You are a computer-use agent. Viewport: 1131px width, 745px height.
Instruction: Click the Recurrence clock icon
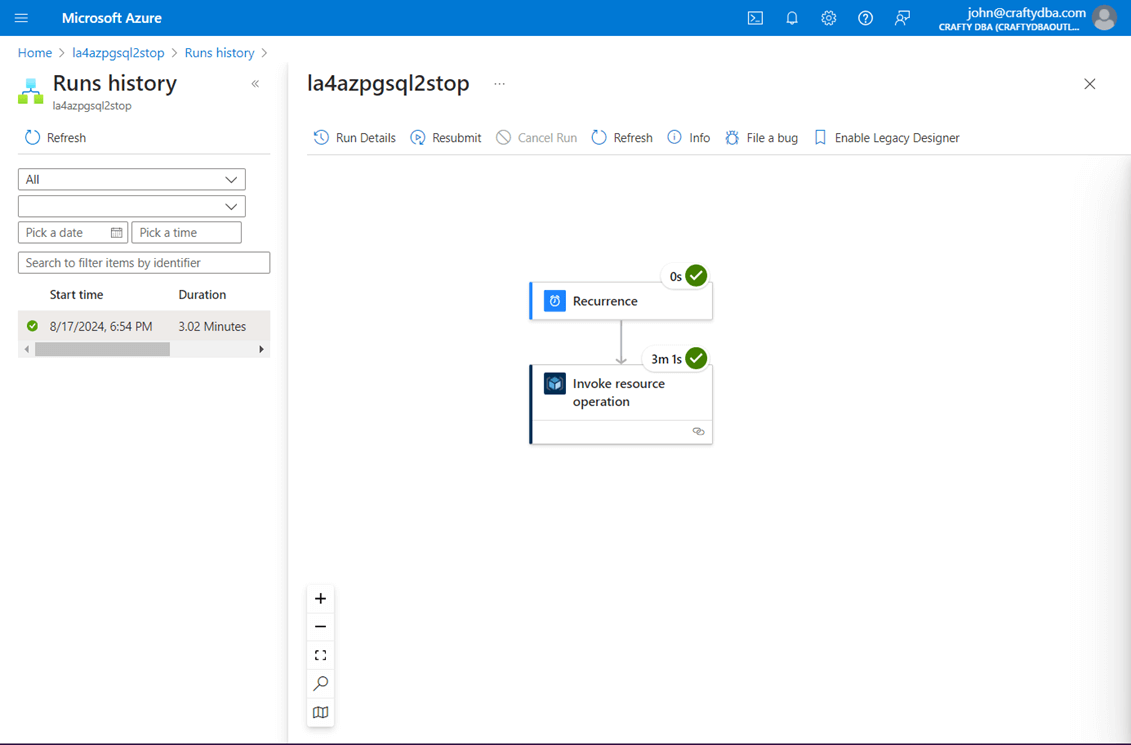pos(555,301)
